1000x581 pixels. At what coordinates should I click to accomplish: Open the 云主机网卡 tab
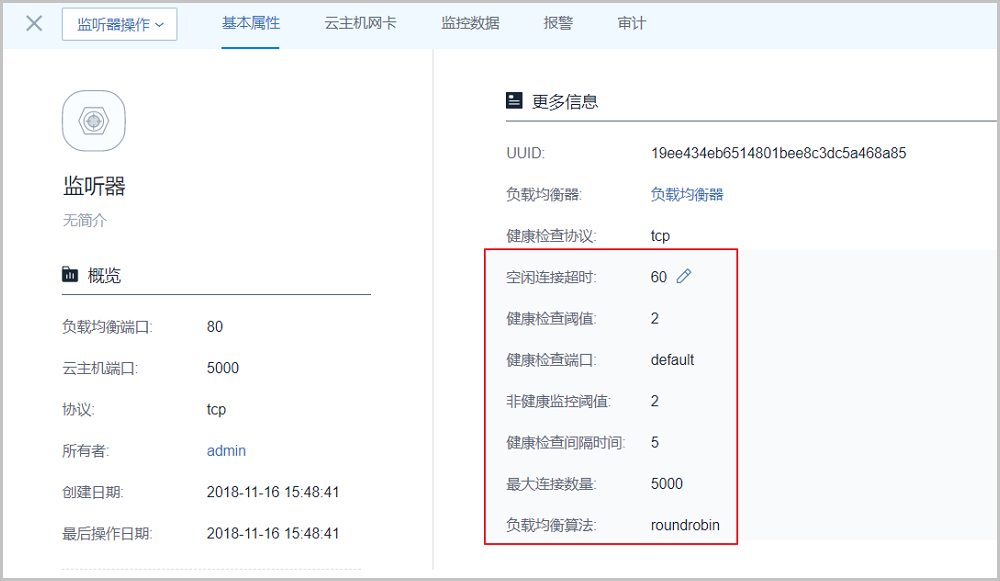coord(360,23)
